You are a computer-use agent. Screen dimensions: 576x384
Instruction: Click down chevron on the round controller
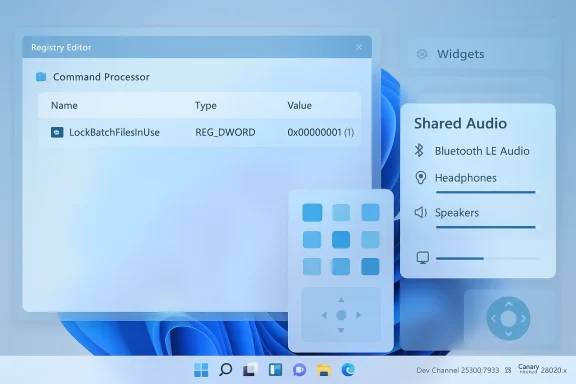point(508,333)
